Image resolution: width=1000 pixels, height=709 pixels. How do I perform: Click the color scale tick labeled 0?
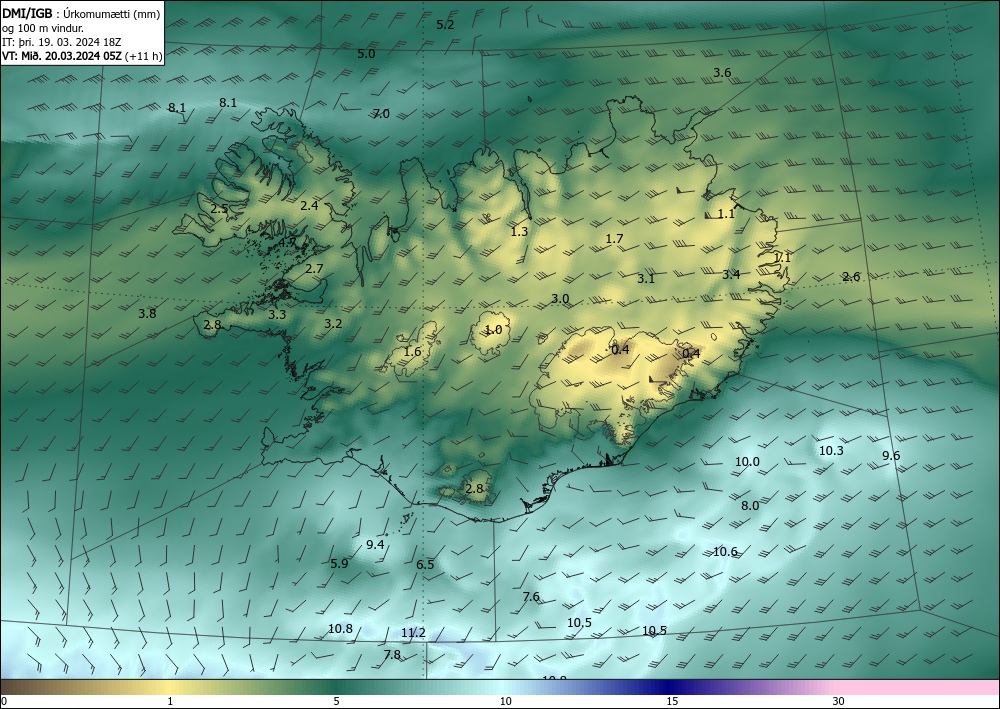[4, 702]
